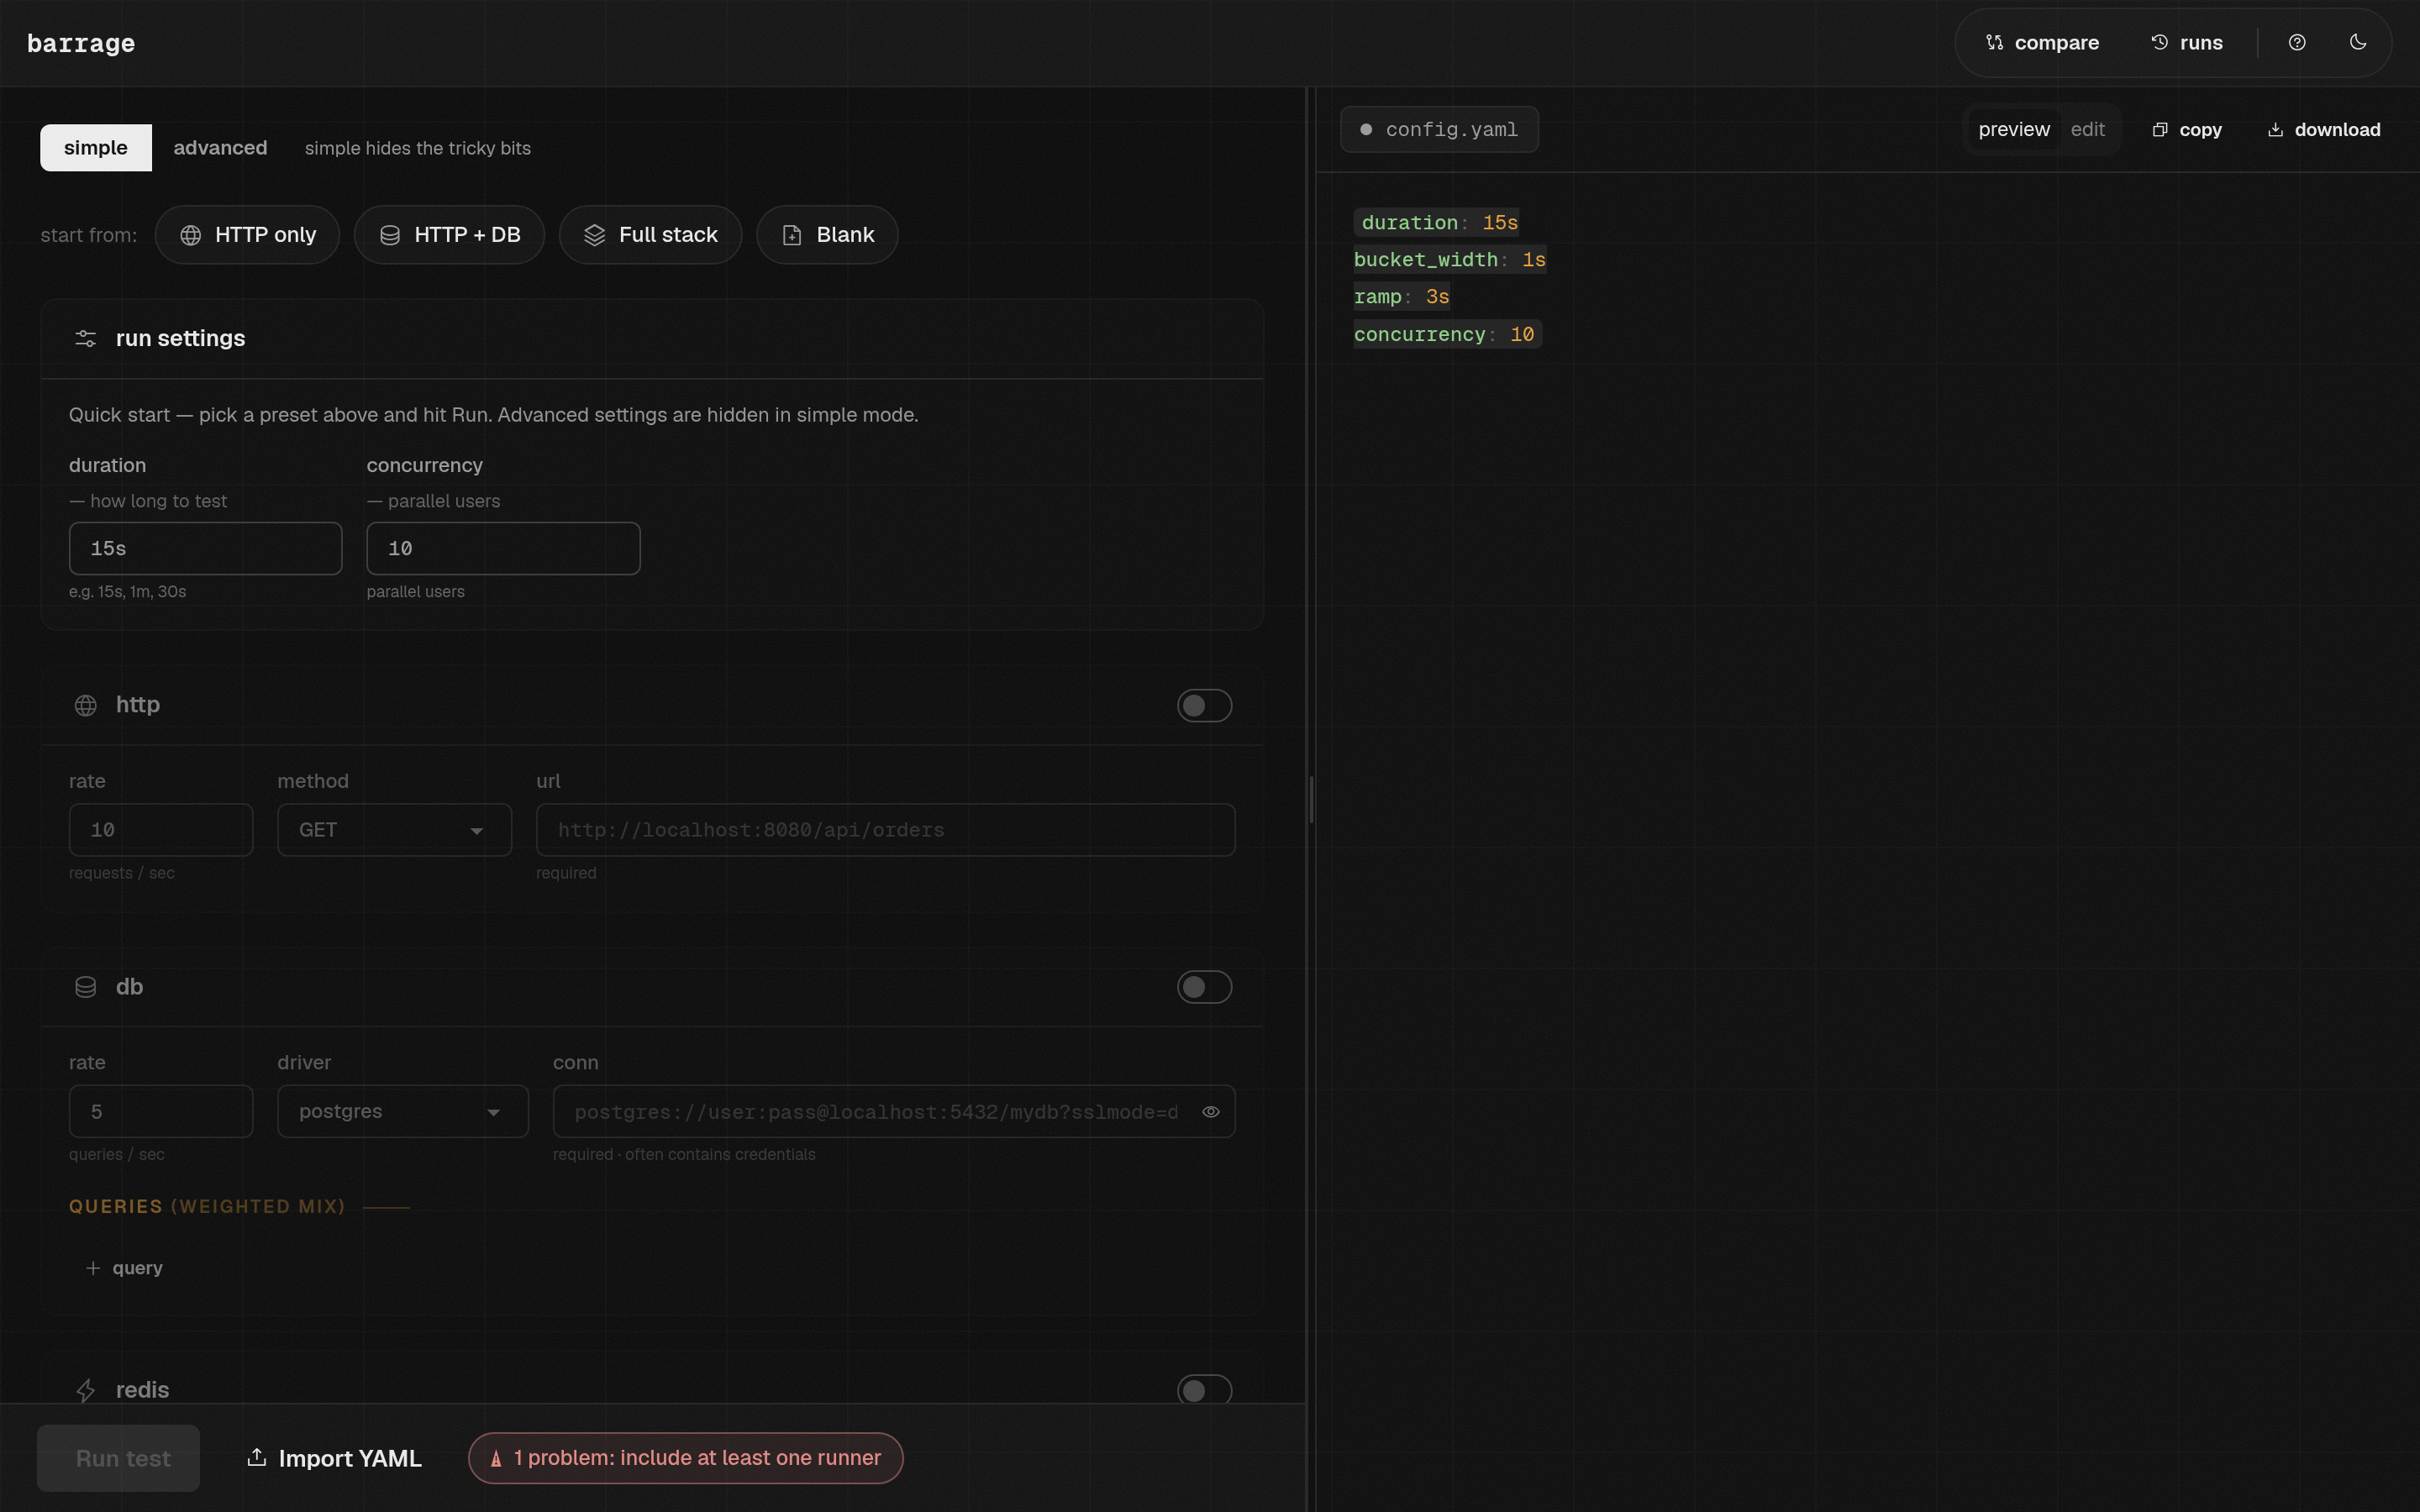Viewport: 2420px width, 1512px height.
Task: Switch to preview mode
Action: pyautogui.click(x=2013, y=130)
